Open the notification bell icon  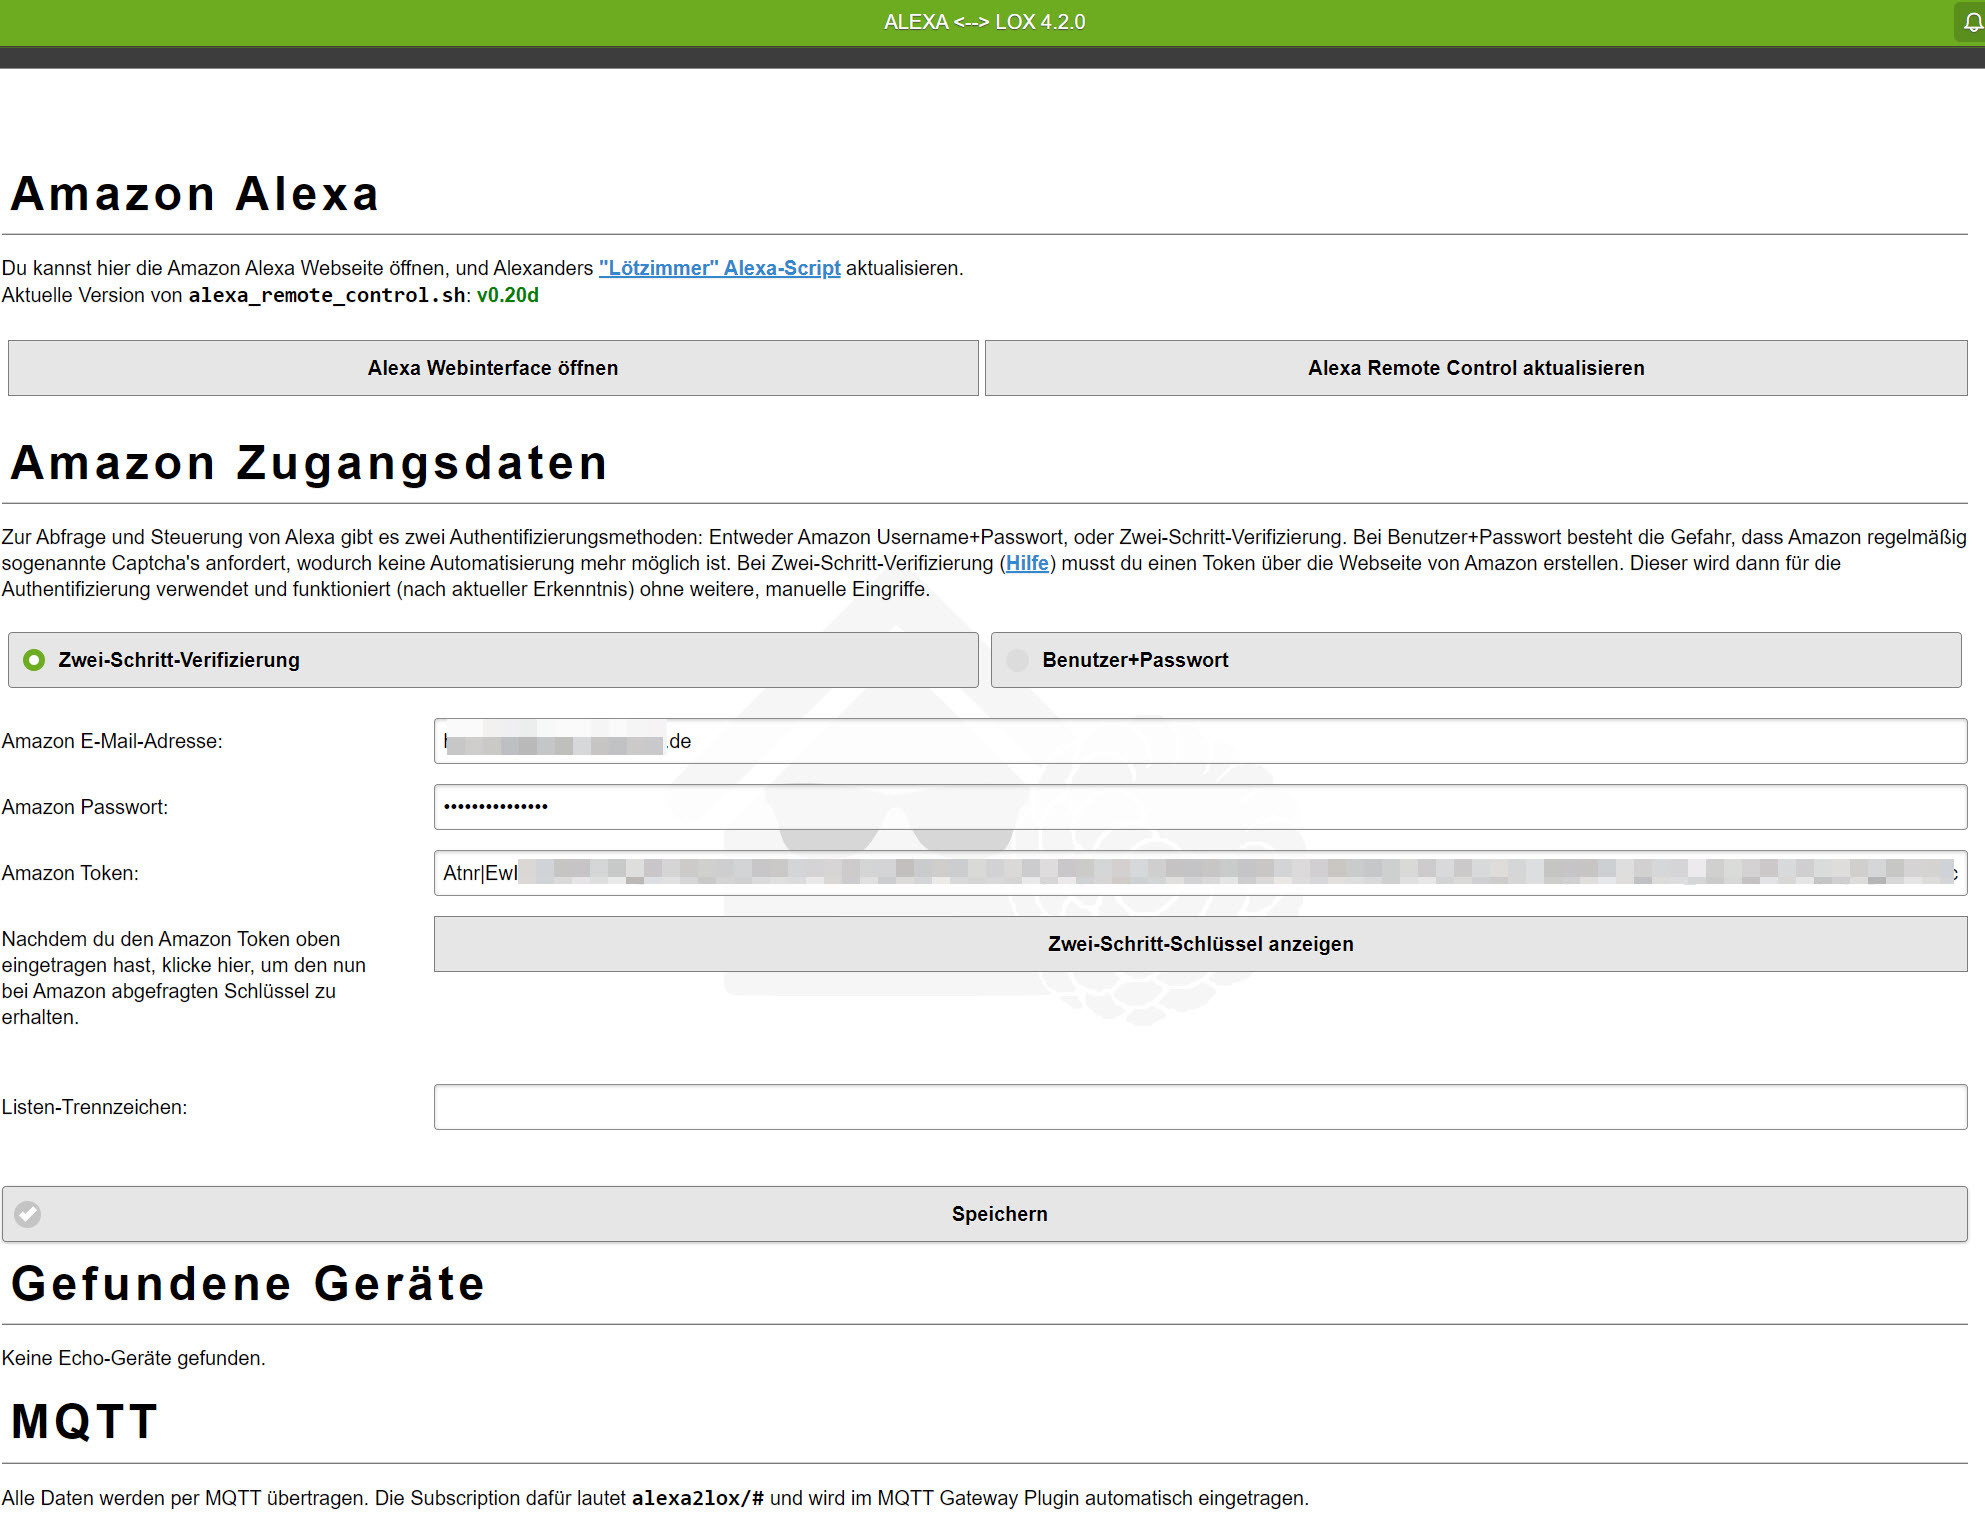(x=1971, y=22)
